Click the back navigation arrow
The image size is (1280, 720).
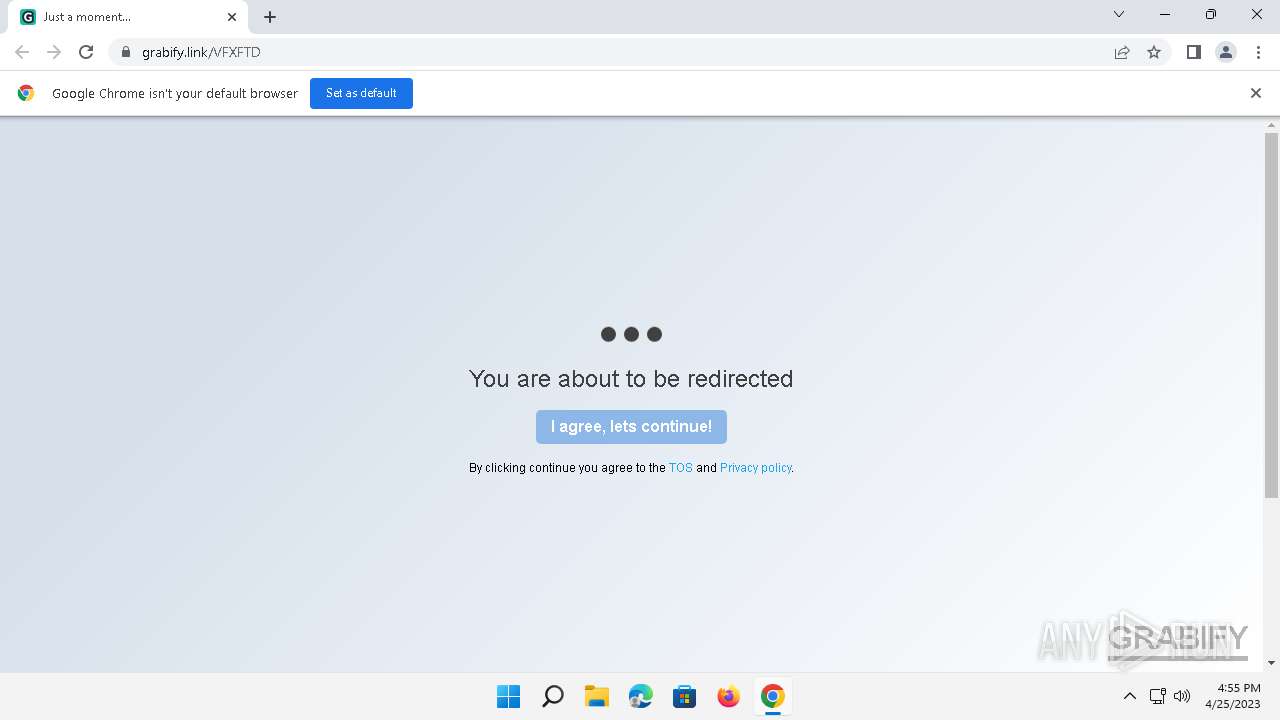point(22,52)
